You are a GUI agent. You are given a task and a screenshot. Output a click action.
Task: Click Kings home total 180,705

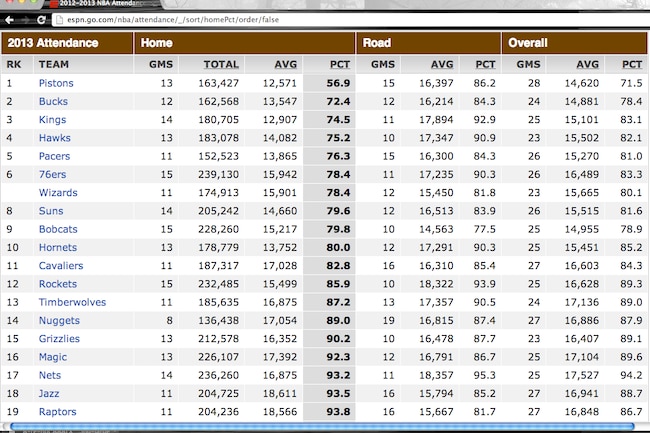coord(218,119)
